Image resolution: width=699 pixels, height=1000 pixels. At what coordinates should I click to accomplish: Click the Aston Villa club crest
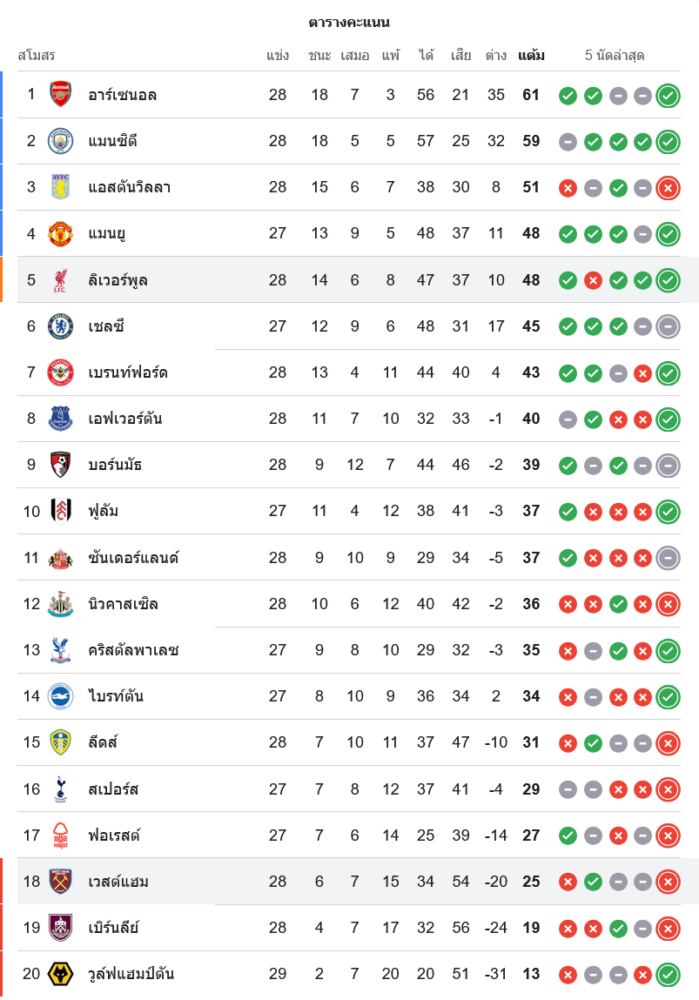tap(61, 187)
